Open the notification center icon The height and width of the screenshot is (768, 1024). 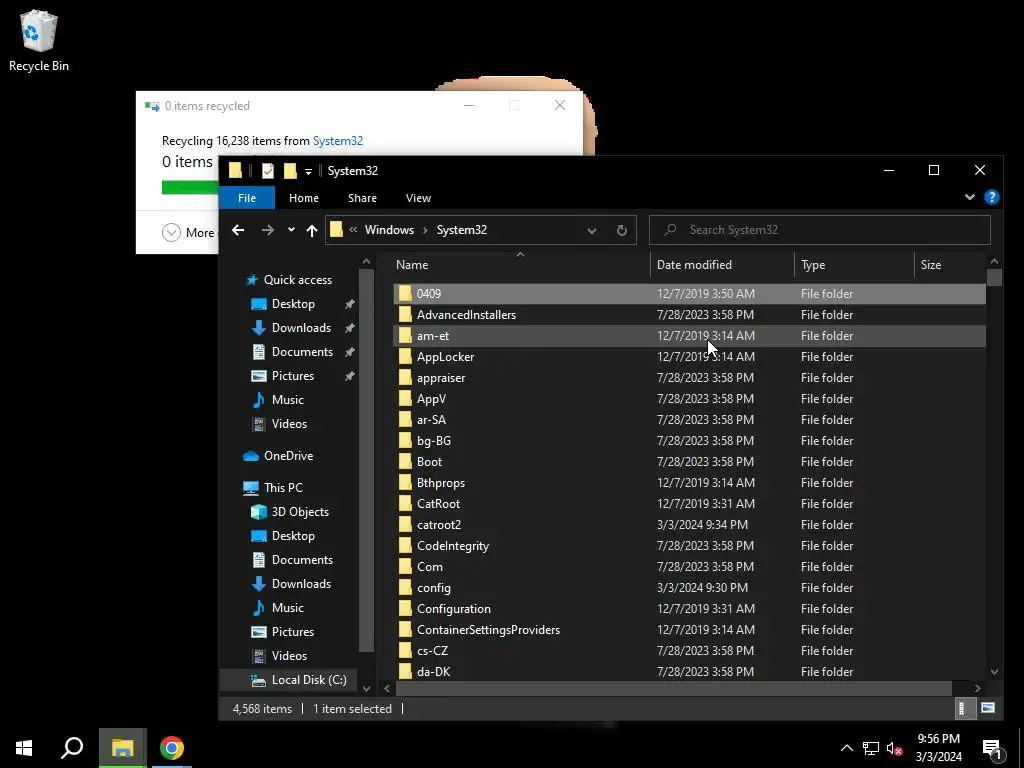(991, 748)
